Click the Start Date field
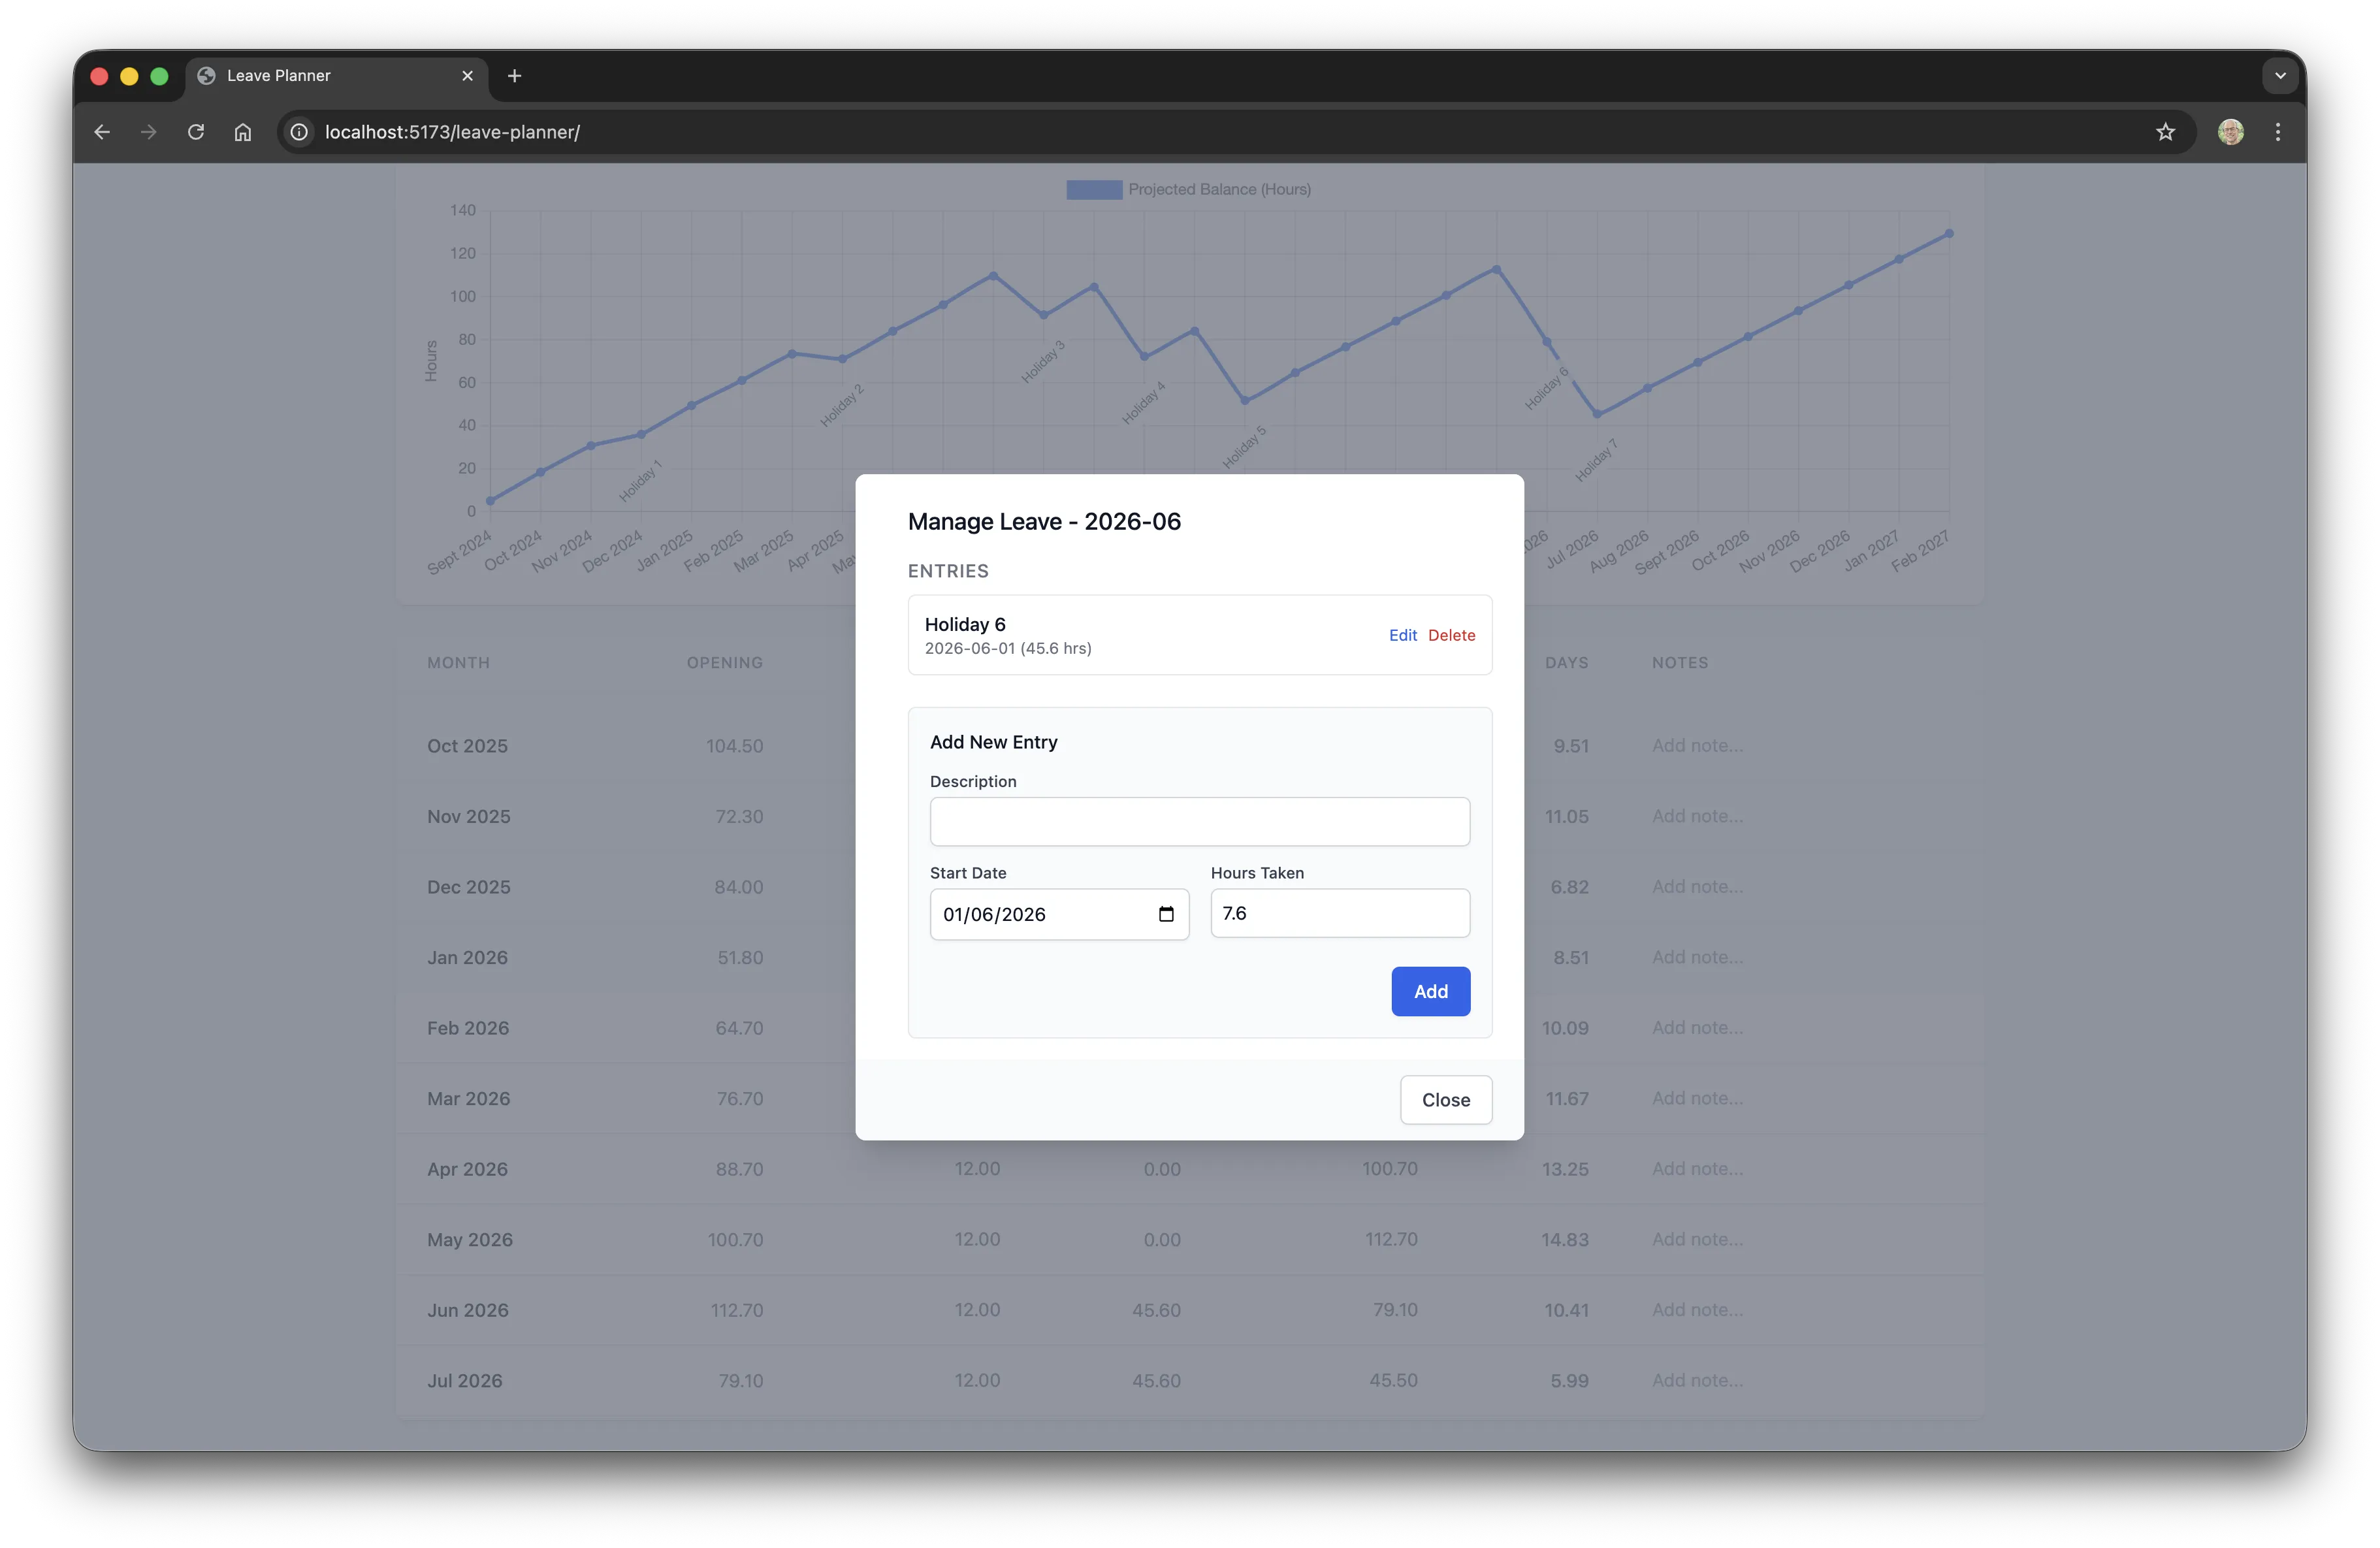The image size is (2380, 1548). (x=1059, y=914)
